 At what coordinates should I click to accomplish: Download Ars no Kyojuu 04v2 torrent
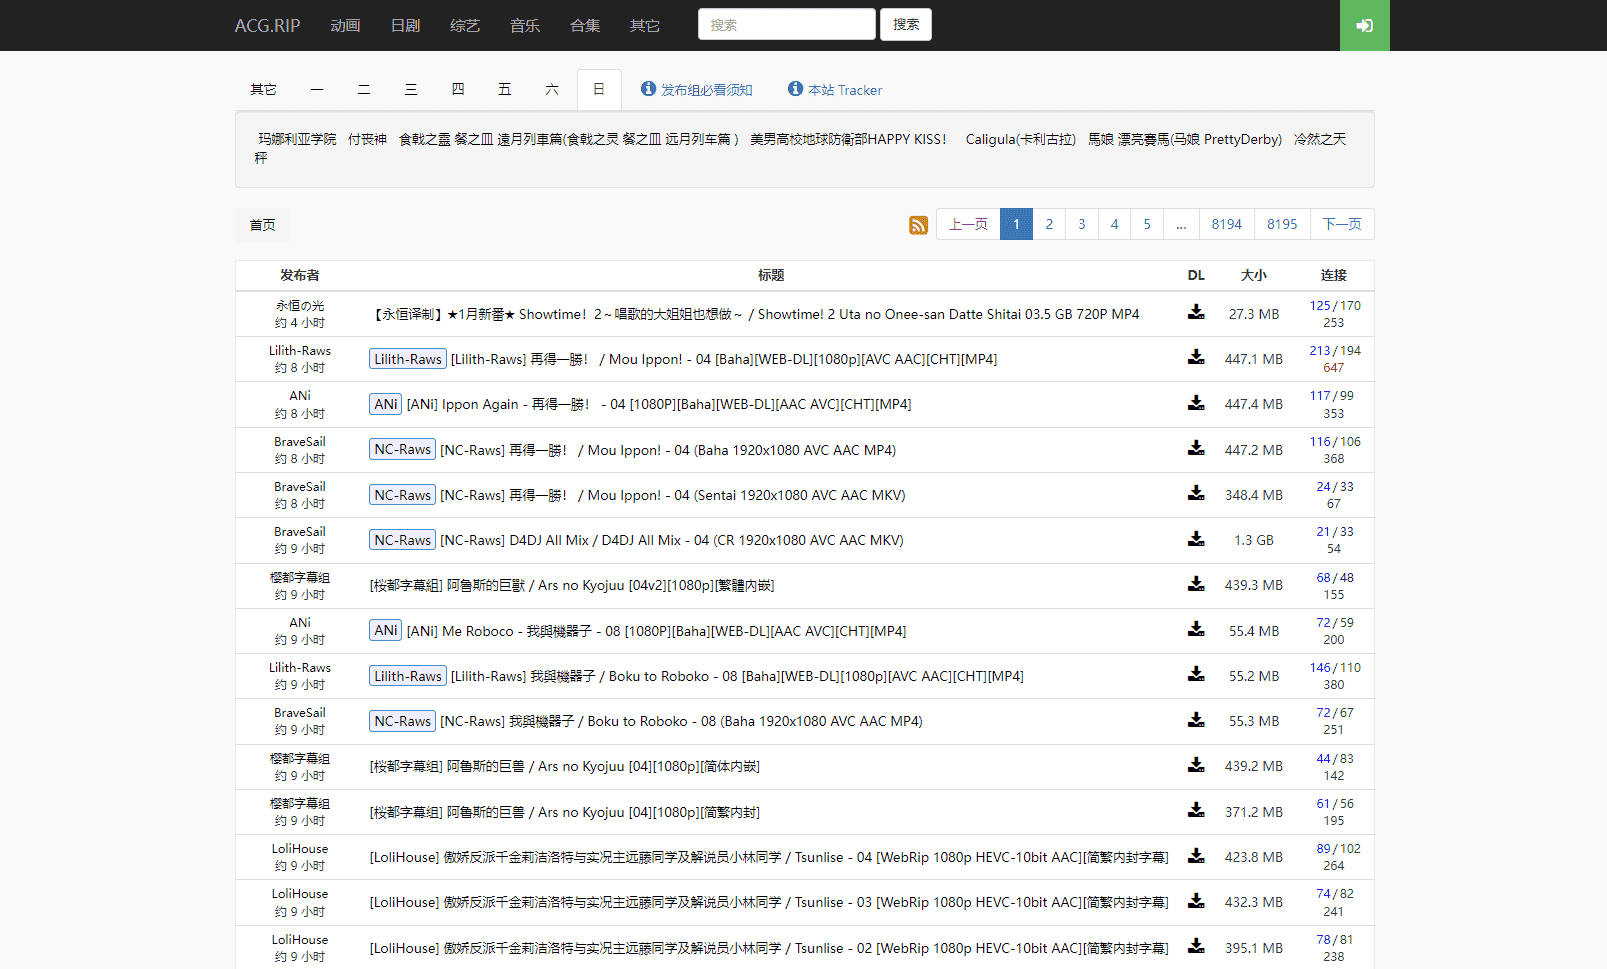pyautogui.click(x=1196, y=585)
